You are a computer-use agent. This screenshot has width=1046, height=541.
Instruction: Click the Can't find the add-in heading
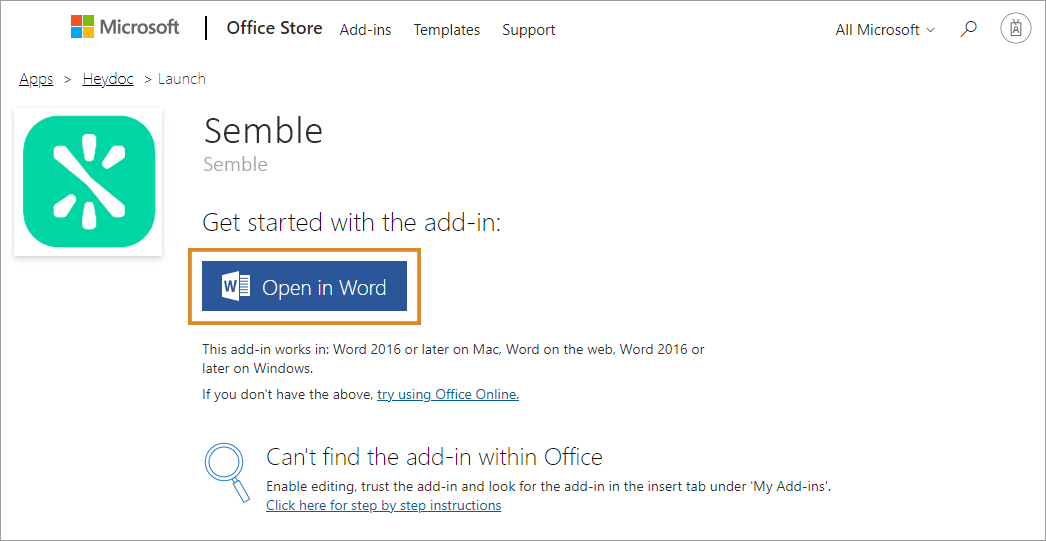(x=434, y=457)
